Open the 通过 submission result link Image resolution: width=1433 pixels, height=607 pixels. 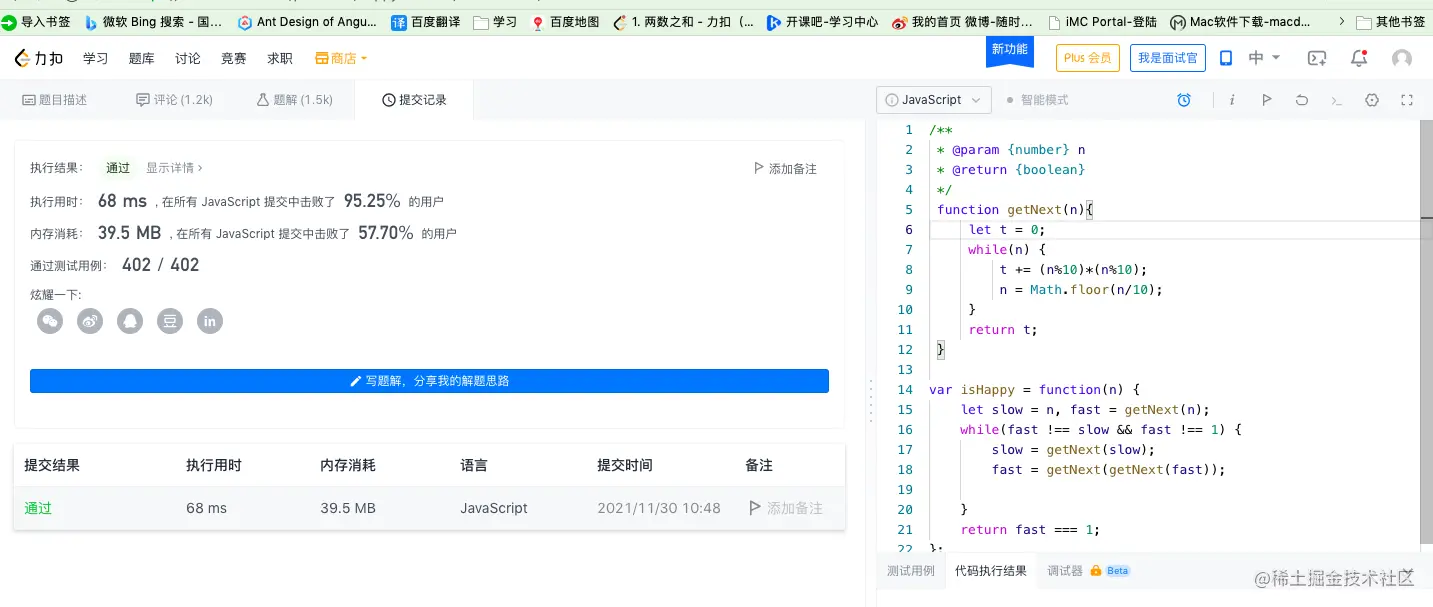38,508
